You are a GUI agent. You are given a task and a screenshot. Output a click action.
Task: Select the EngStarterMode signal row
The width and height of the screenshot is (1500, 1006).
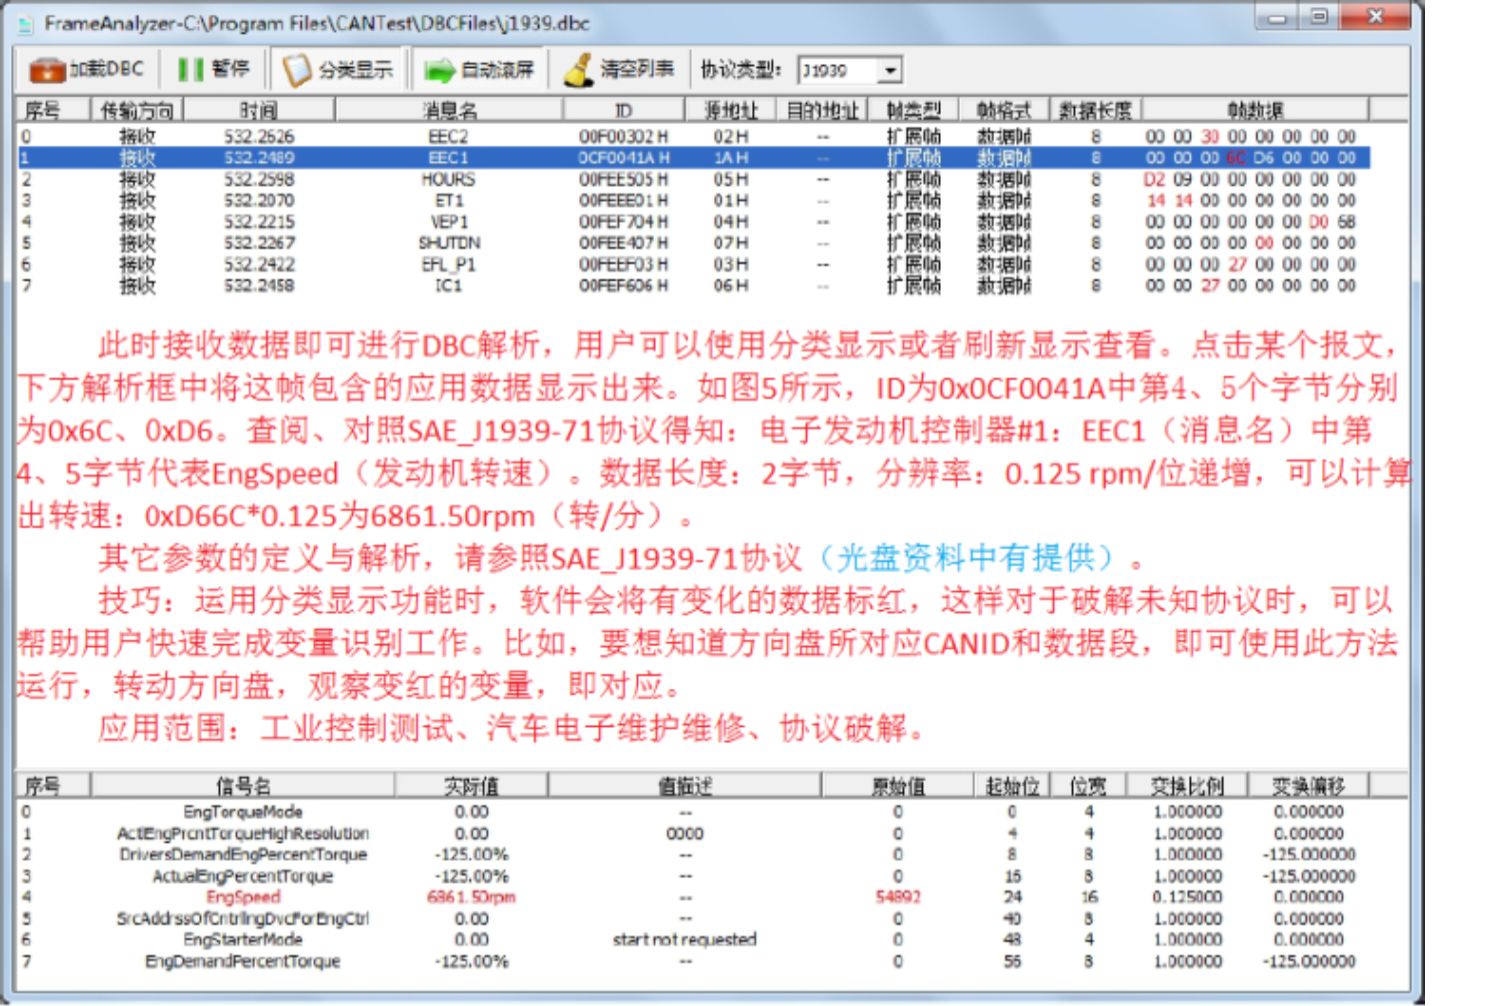pyautogui.click(x=693, y=940)
